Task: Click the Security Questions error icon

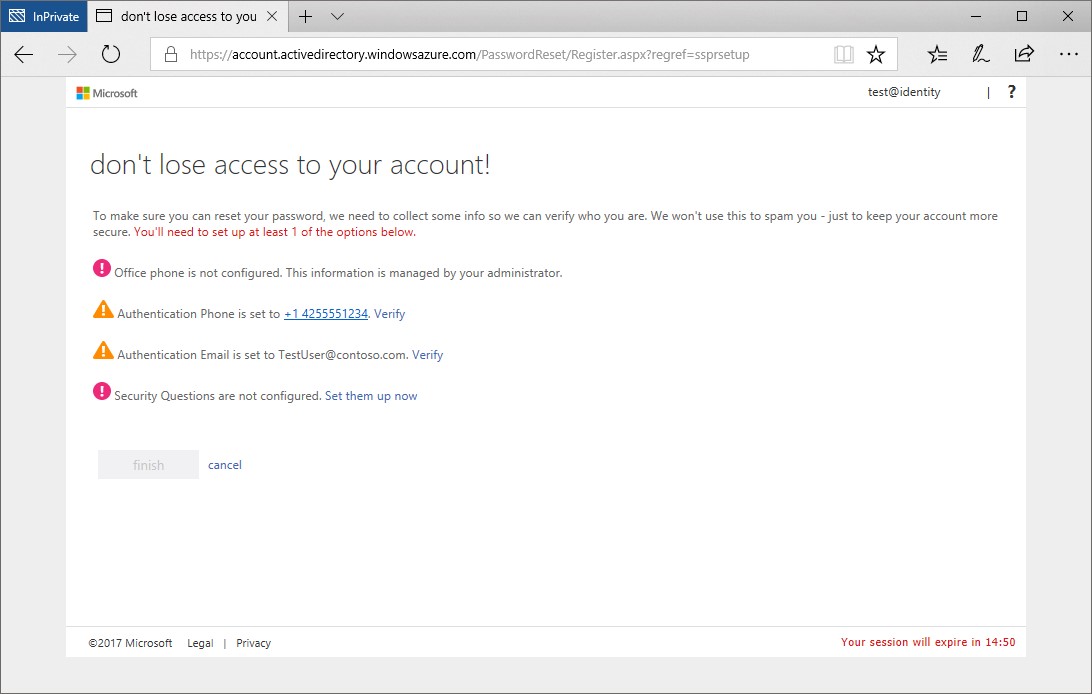Action: coord(102,391)
